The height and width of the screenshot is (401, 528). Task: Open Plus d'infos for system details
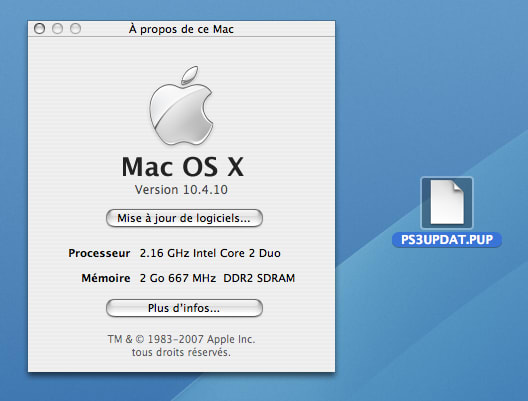[184, 308]
